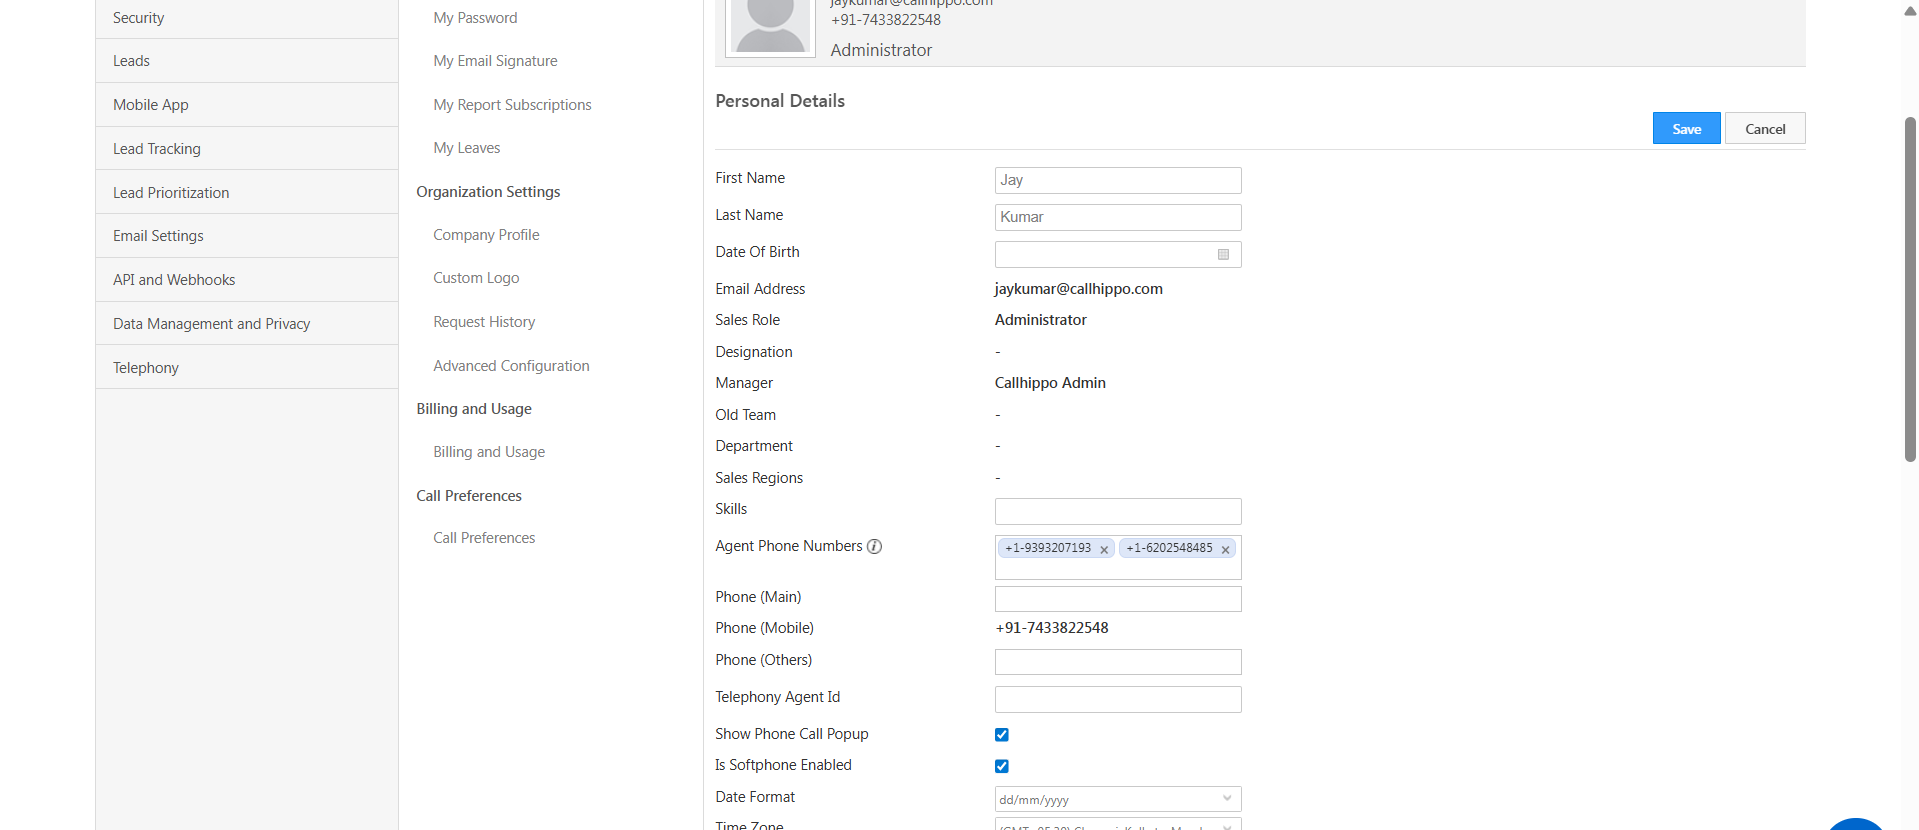This screenshot has height=830, width=1919.
Task: Click the Callhippo Admin manager value
Action: [1050, 383]
